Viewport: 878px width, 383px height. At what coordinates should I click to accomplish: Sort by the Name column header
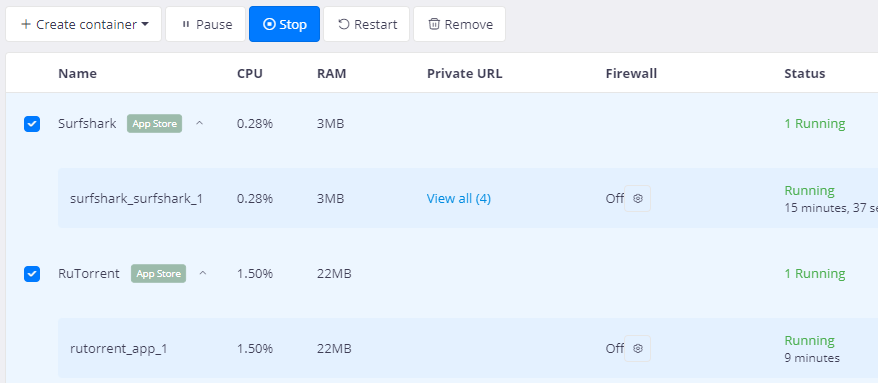click(x=77, y=73)
